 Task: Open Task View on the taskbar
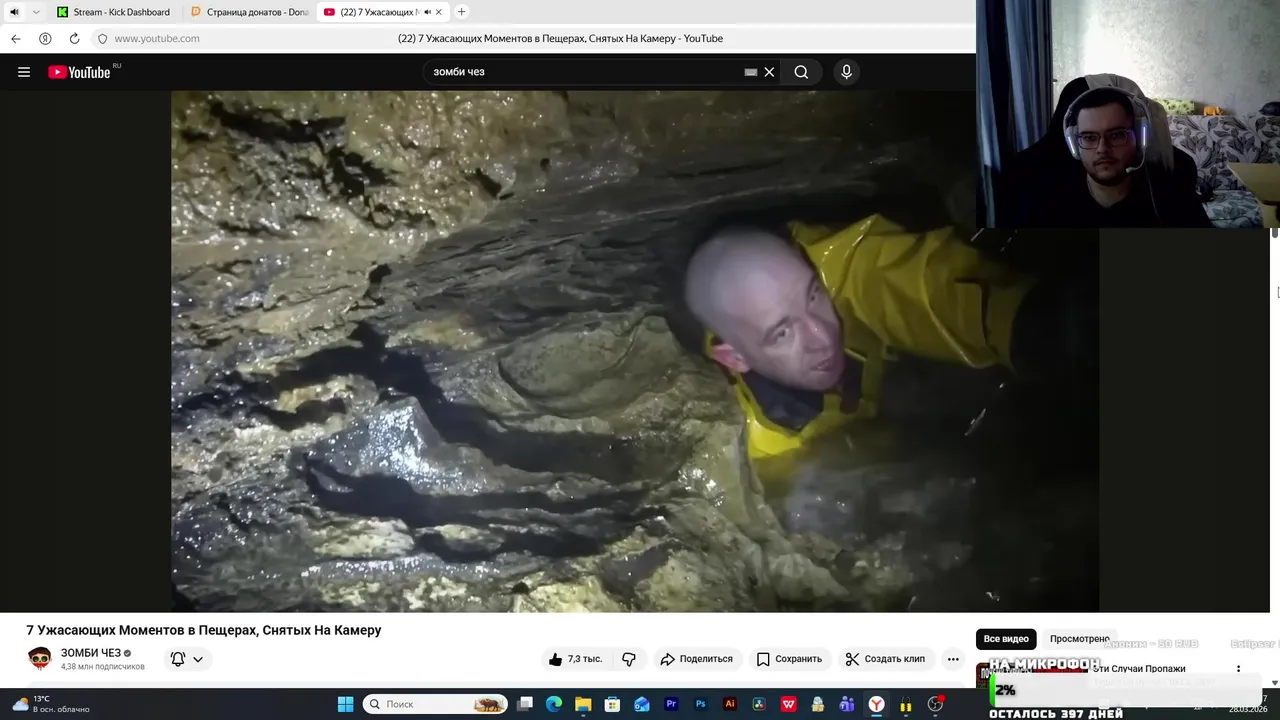pos(525,704)
